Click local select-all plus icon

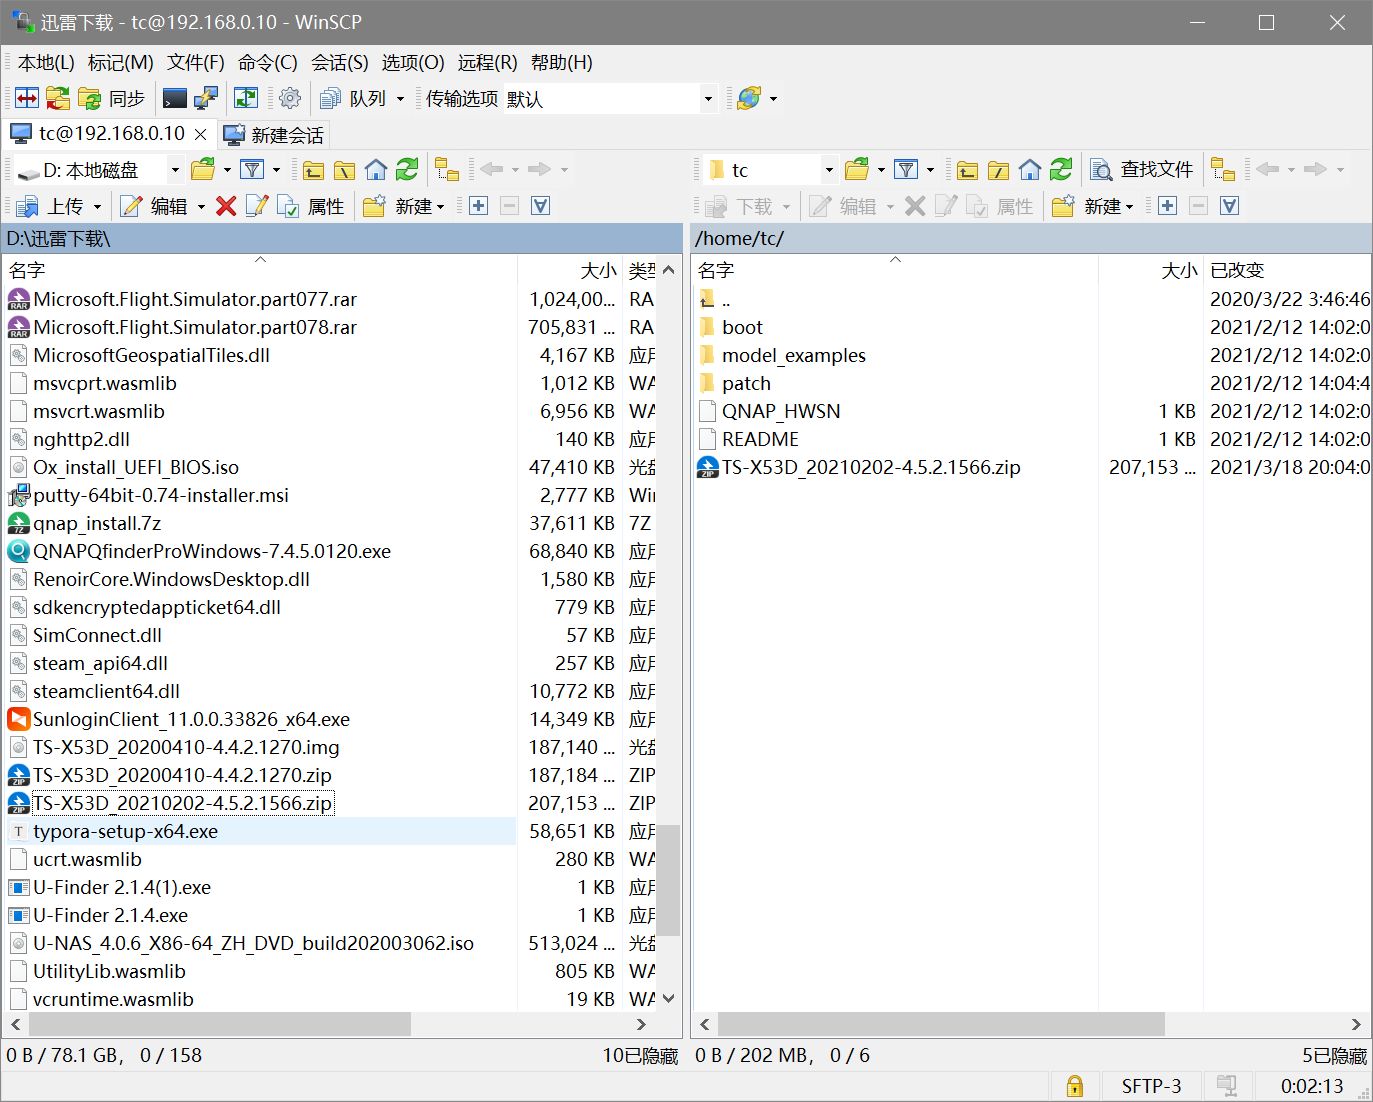pyautogui.click(x=478, y=206)
